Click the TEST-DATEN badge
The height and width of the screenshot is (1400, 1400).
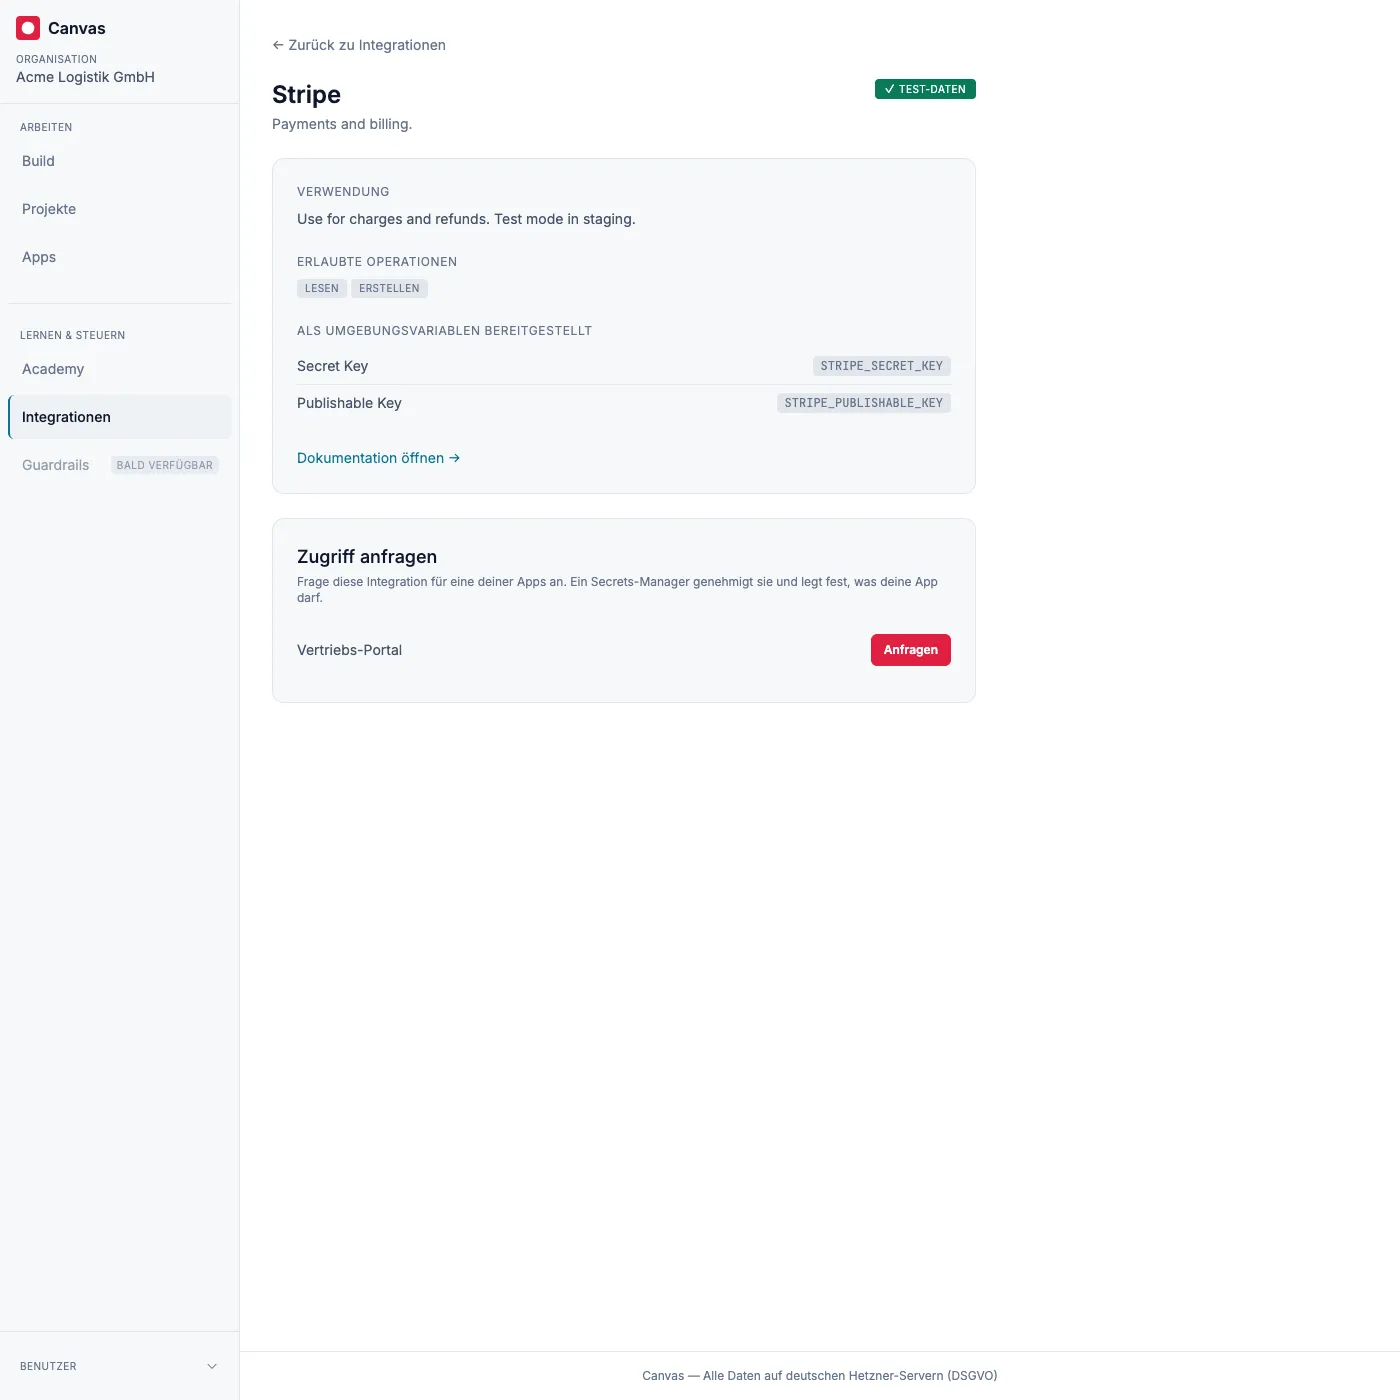click(925, 89)
